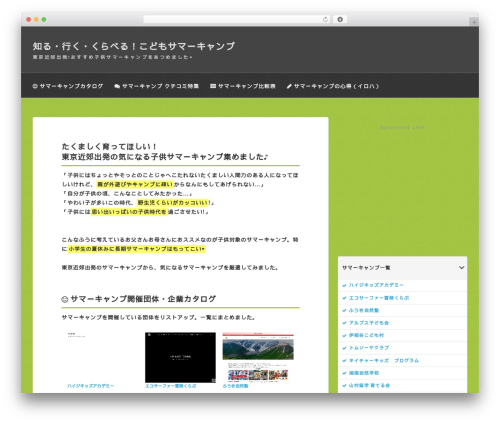Click the macOS red close window dot
Screen dimensions: 500x423
[29, 19]
